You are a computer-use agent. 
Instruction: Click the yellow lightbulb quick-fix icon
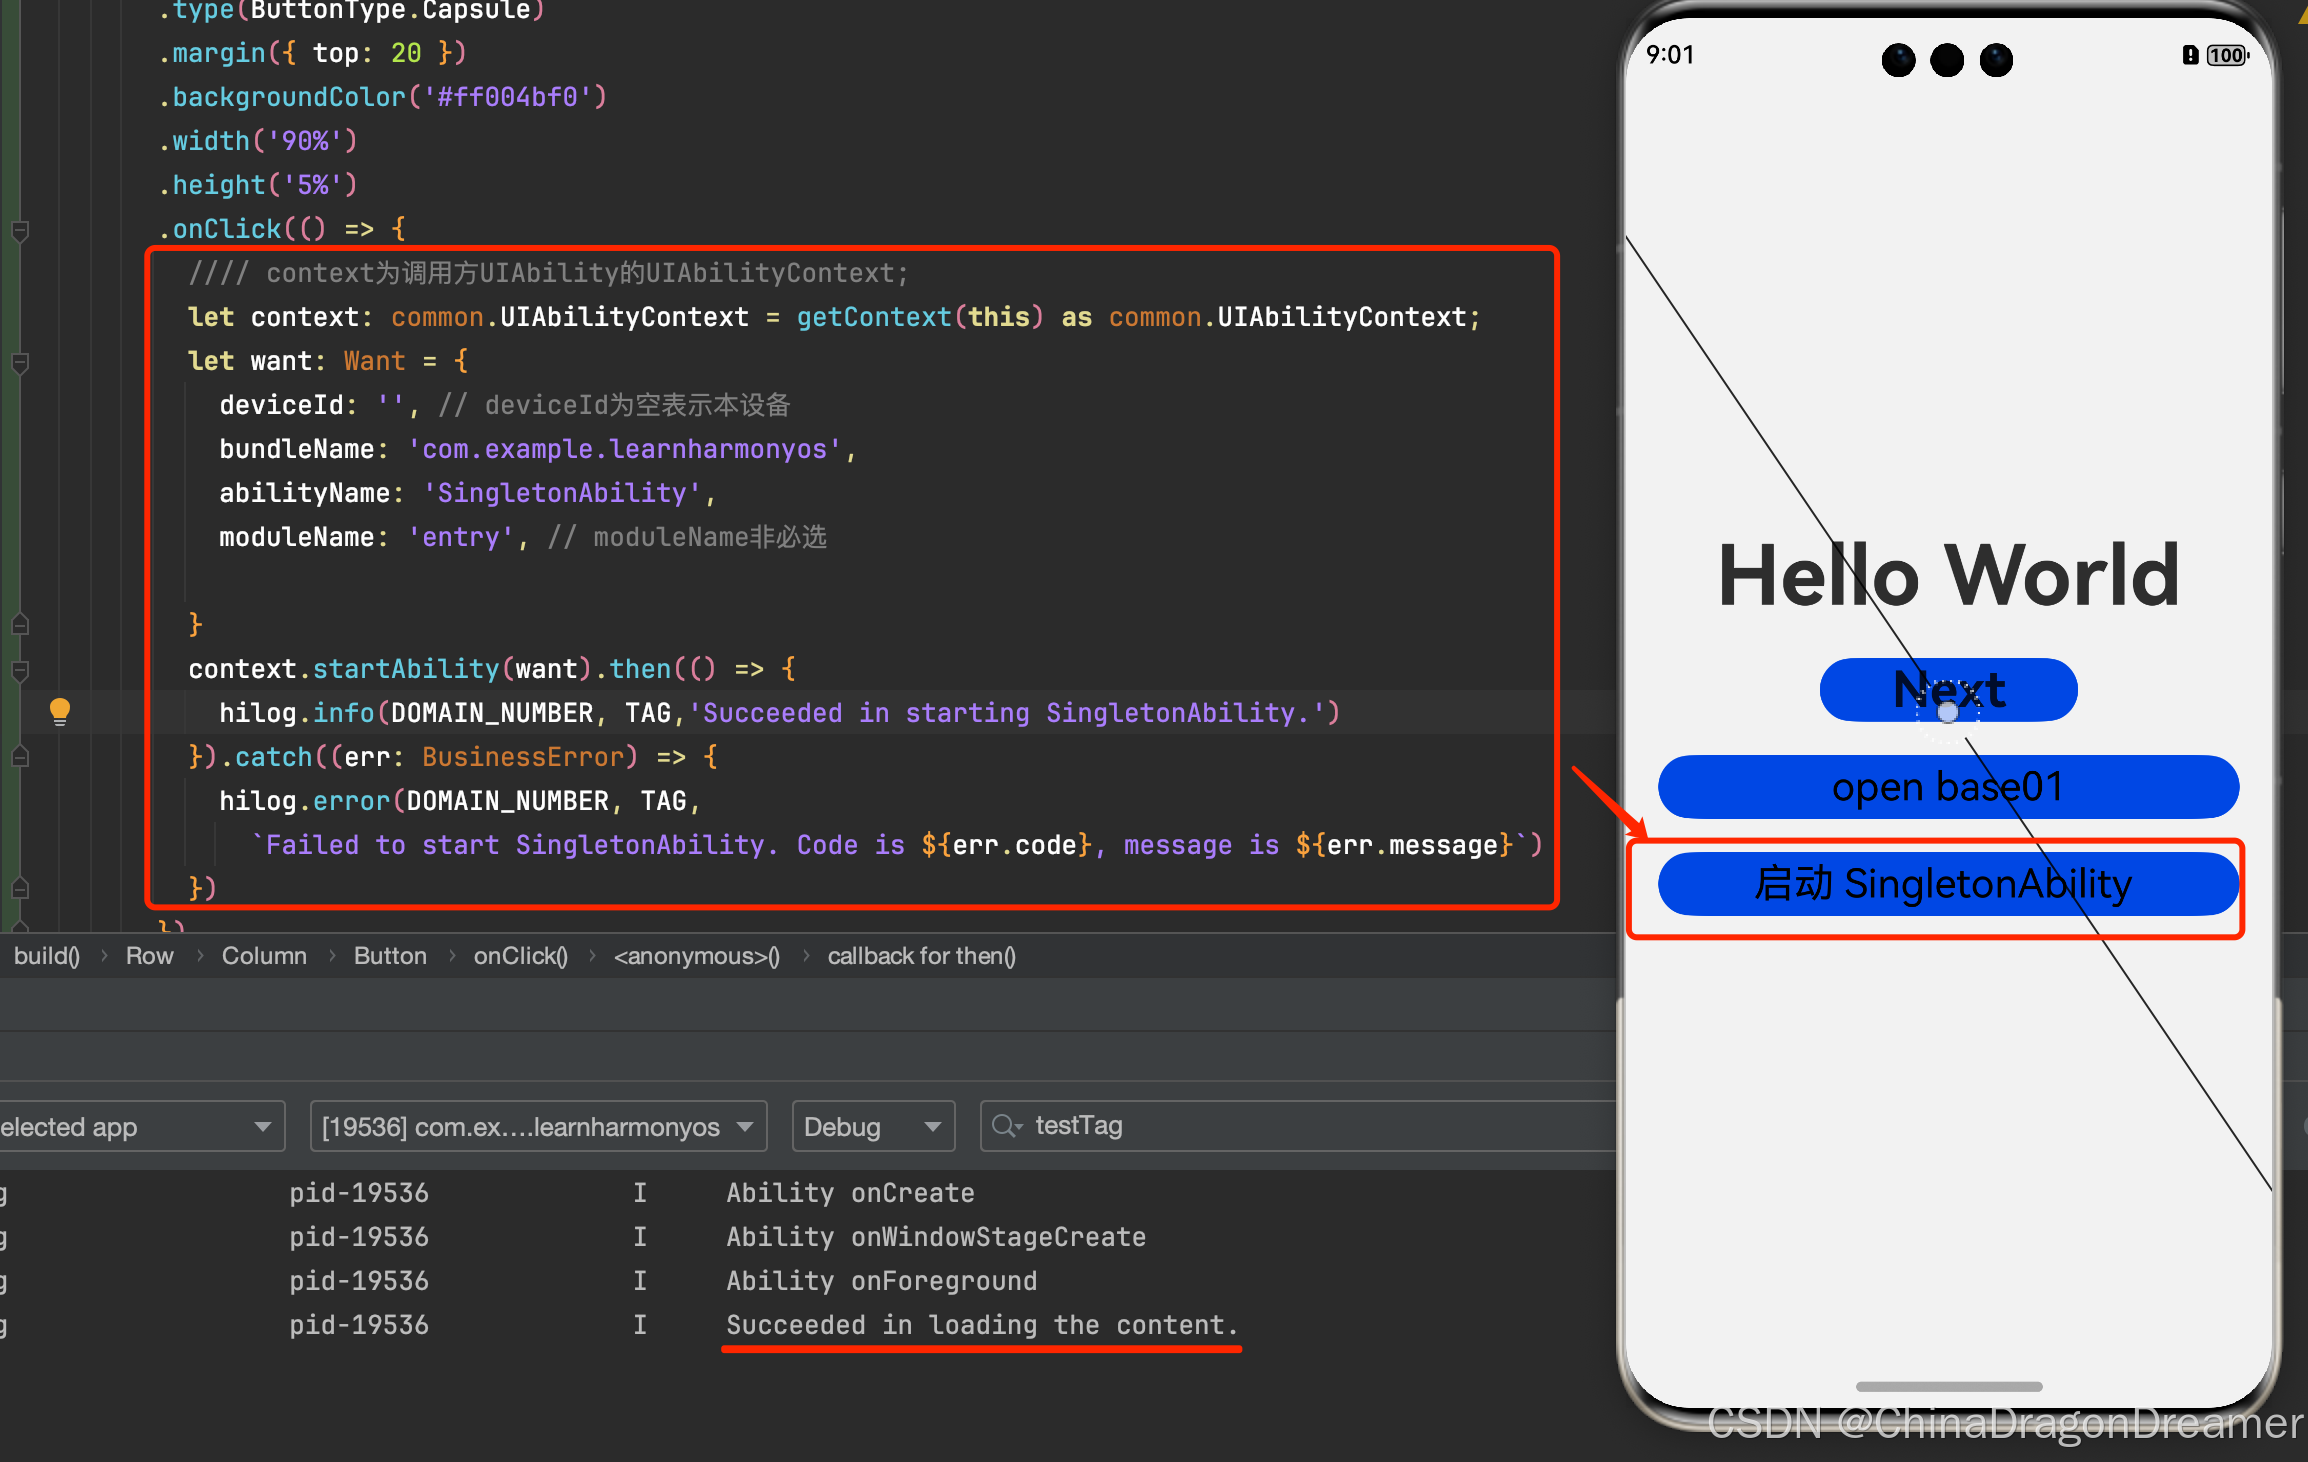tap(59, 712)
